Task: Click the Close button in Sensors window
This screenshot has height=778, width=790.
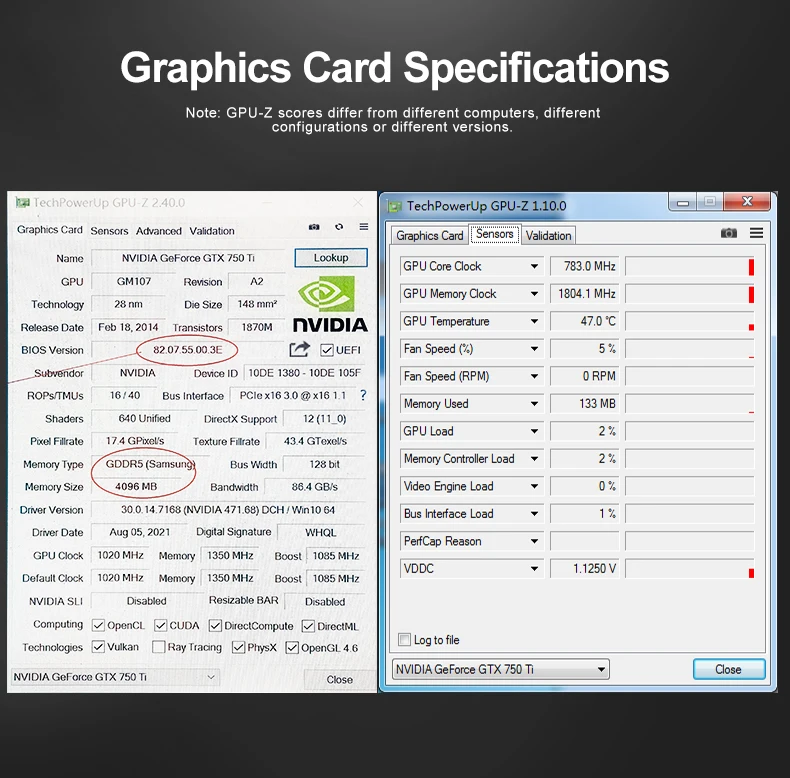Action: click(x=729, y=669)
